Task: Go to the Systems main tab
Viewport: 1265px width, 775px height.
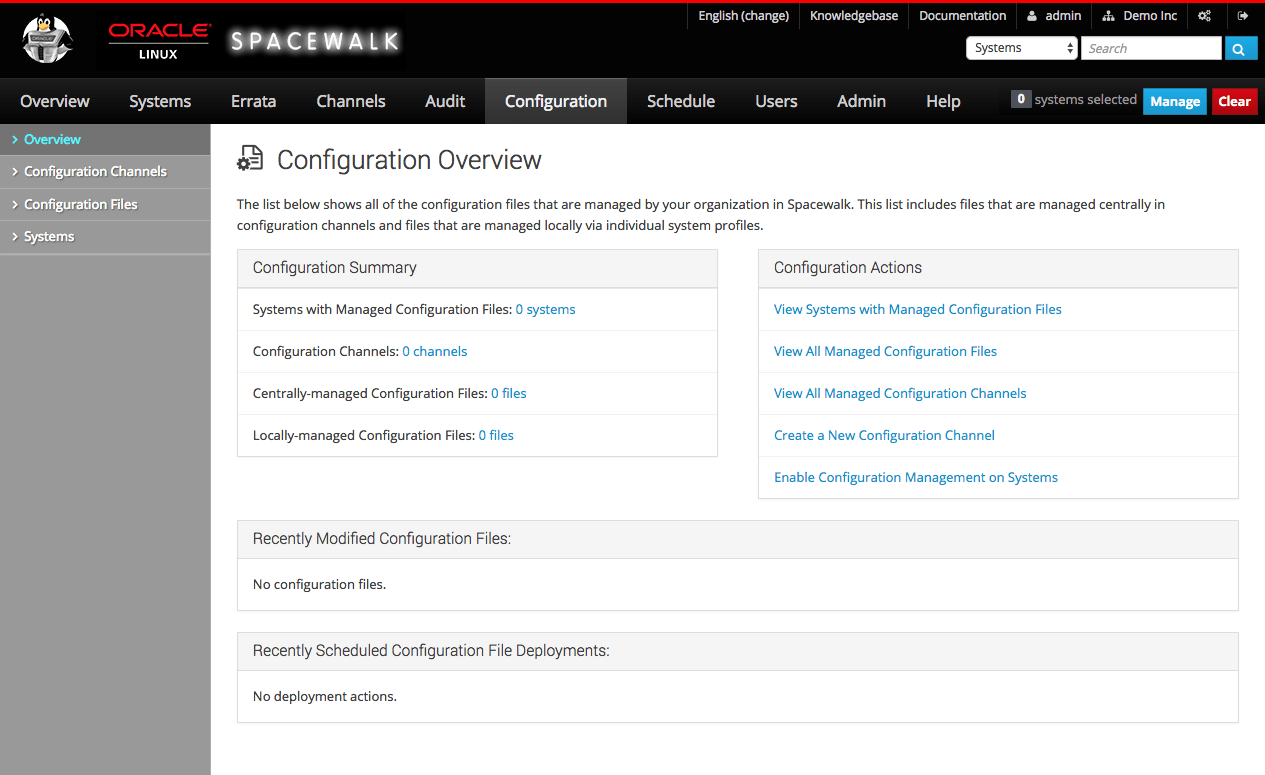Action: click(x=160, y=101)
